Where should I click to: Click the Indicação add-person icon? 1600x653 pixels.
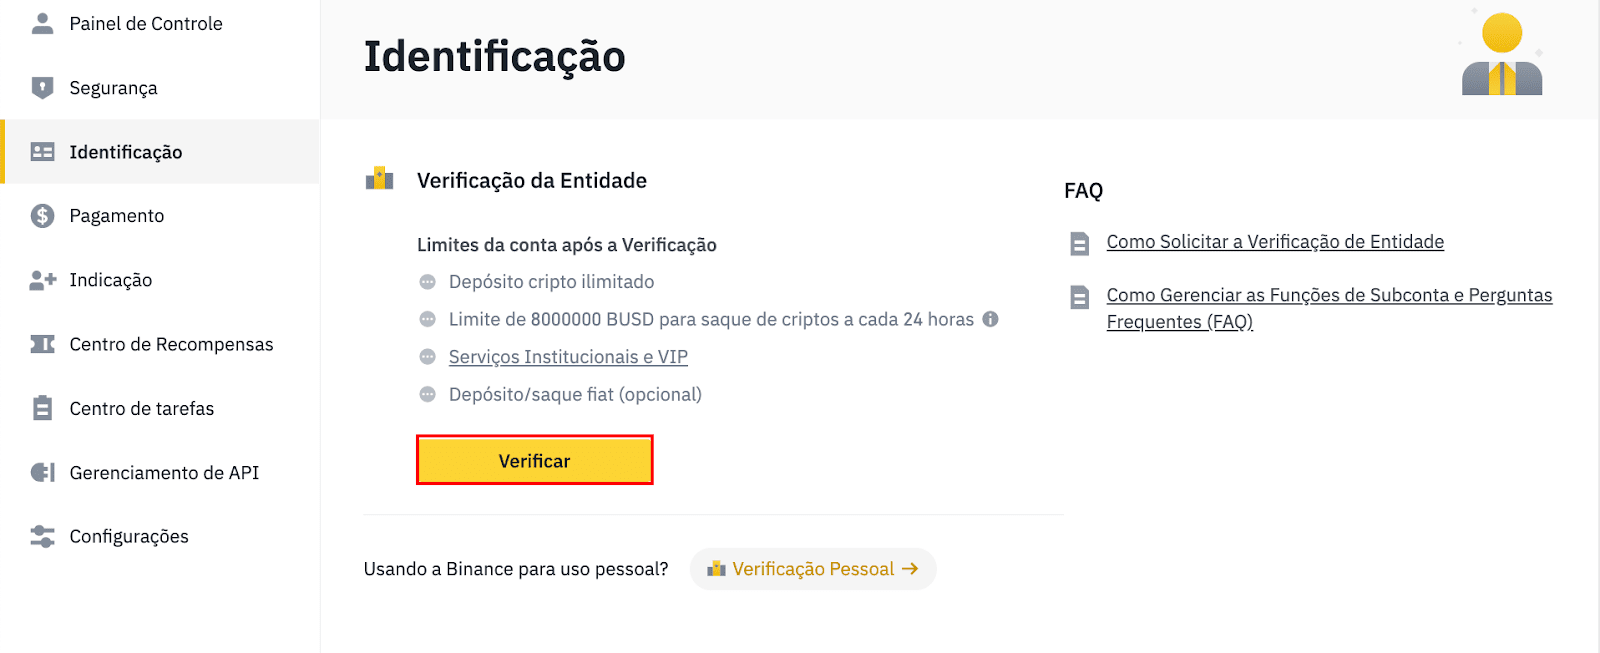coord(42,280)
